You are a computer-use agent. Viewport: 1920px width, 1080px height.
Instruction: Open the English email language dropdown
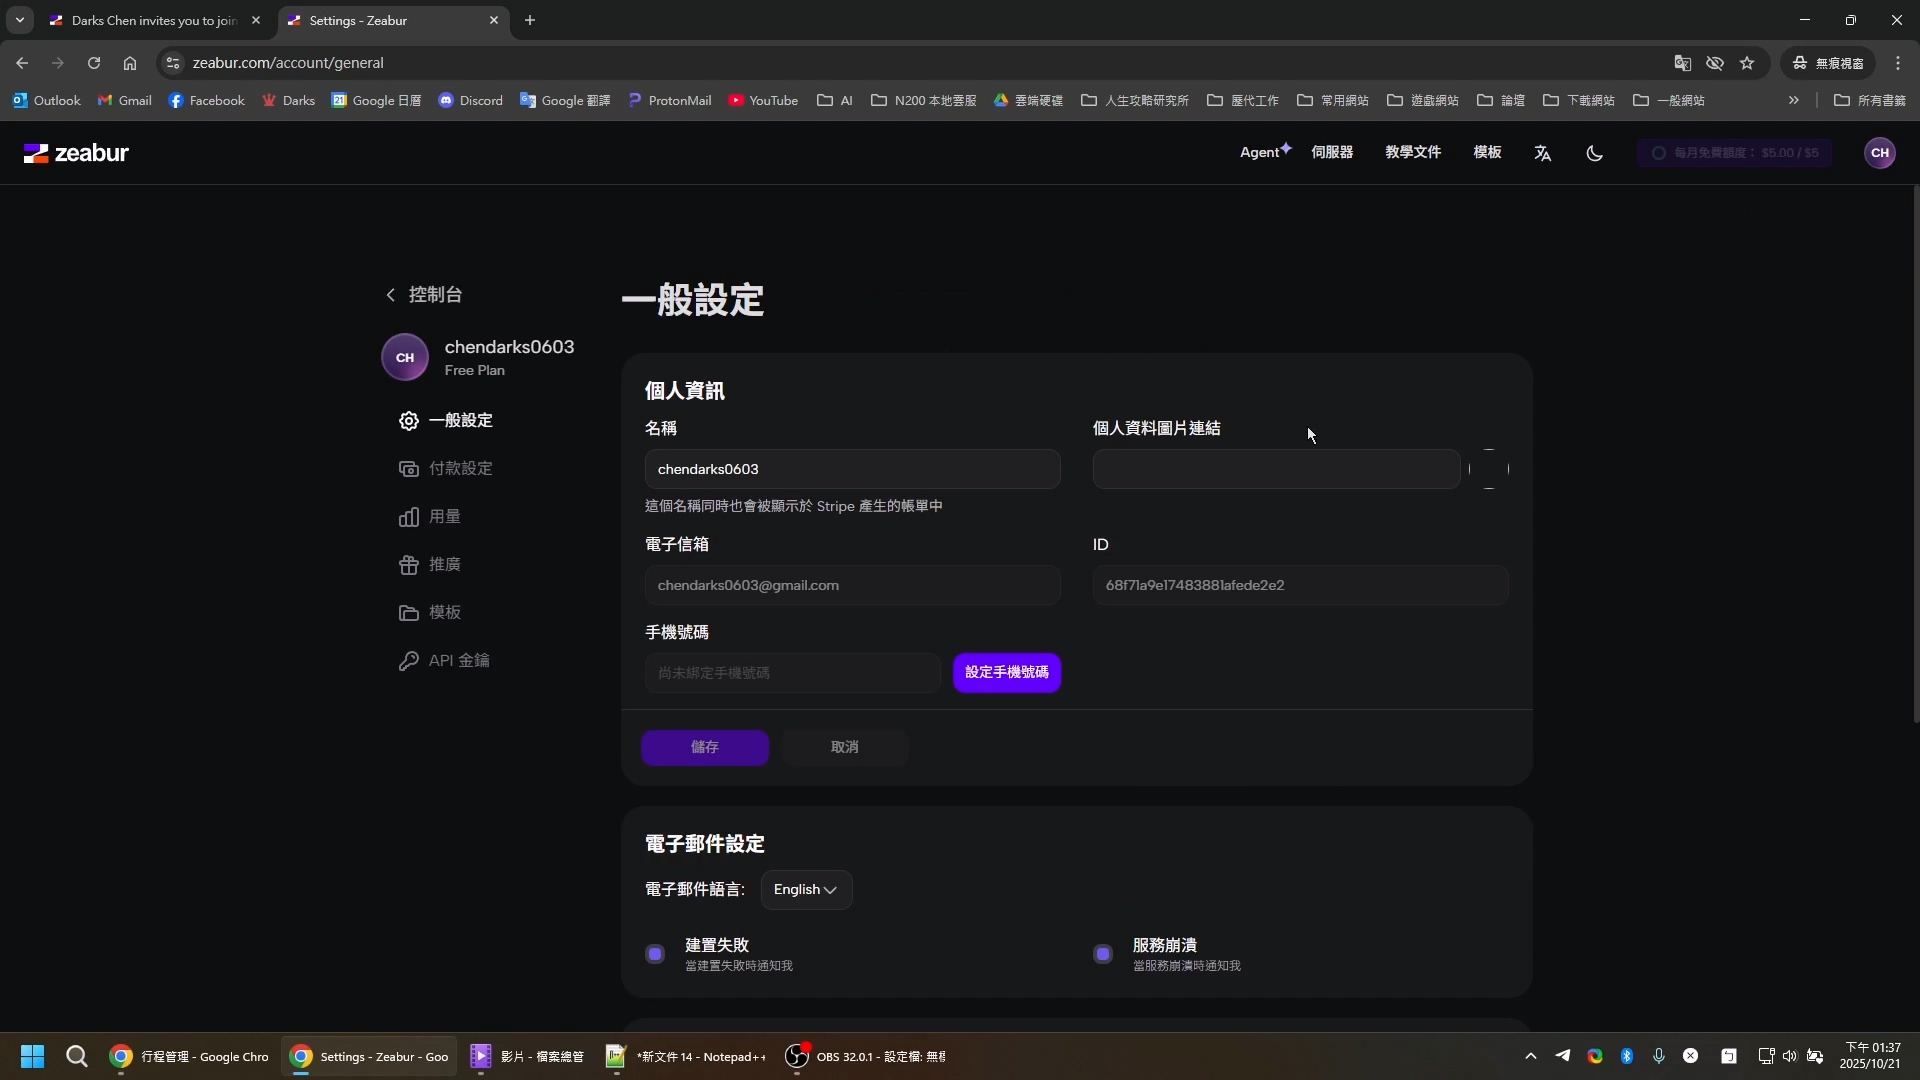806,890
